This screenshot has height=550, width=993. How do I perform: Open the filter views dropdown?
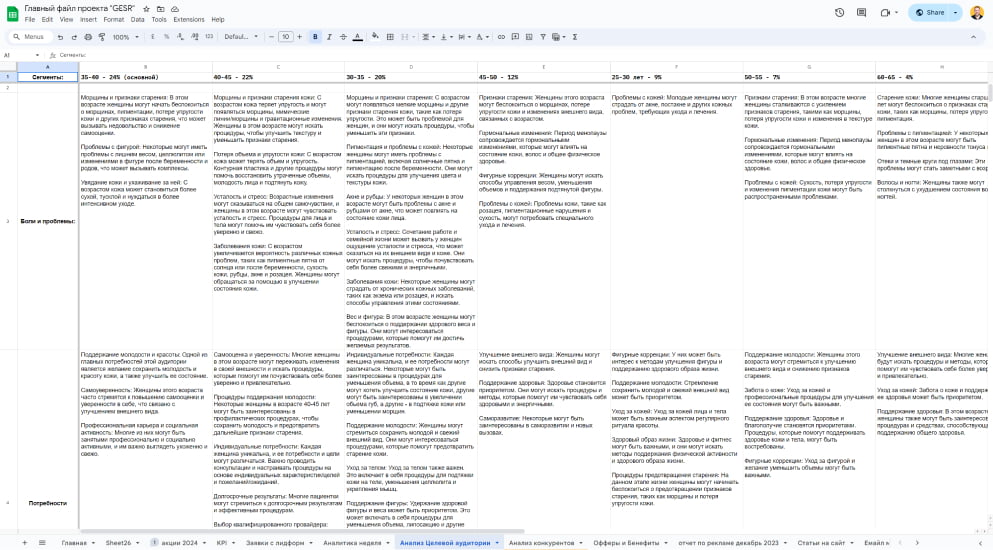(x=558, y=37)
